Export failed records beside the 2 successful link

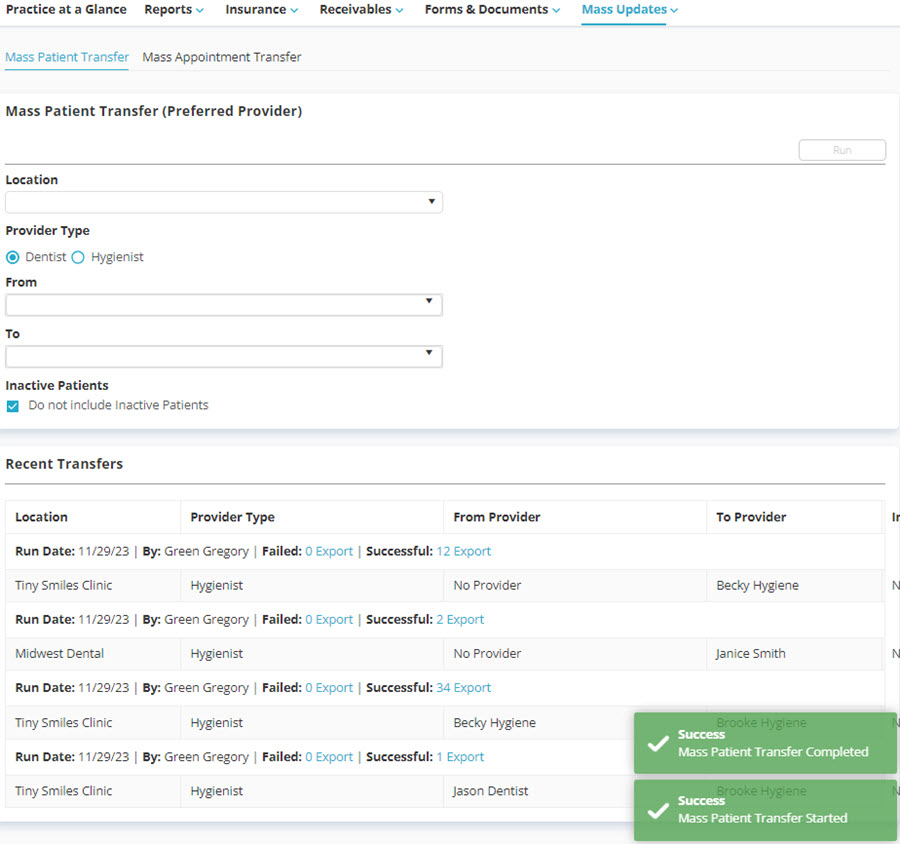click(x=329, y=620)
